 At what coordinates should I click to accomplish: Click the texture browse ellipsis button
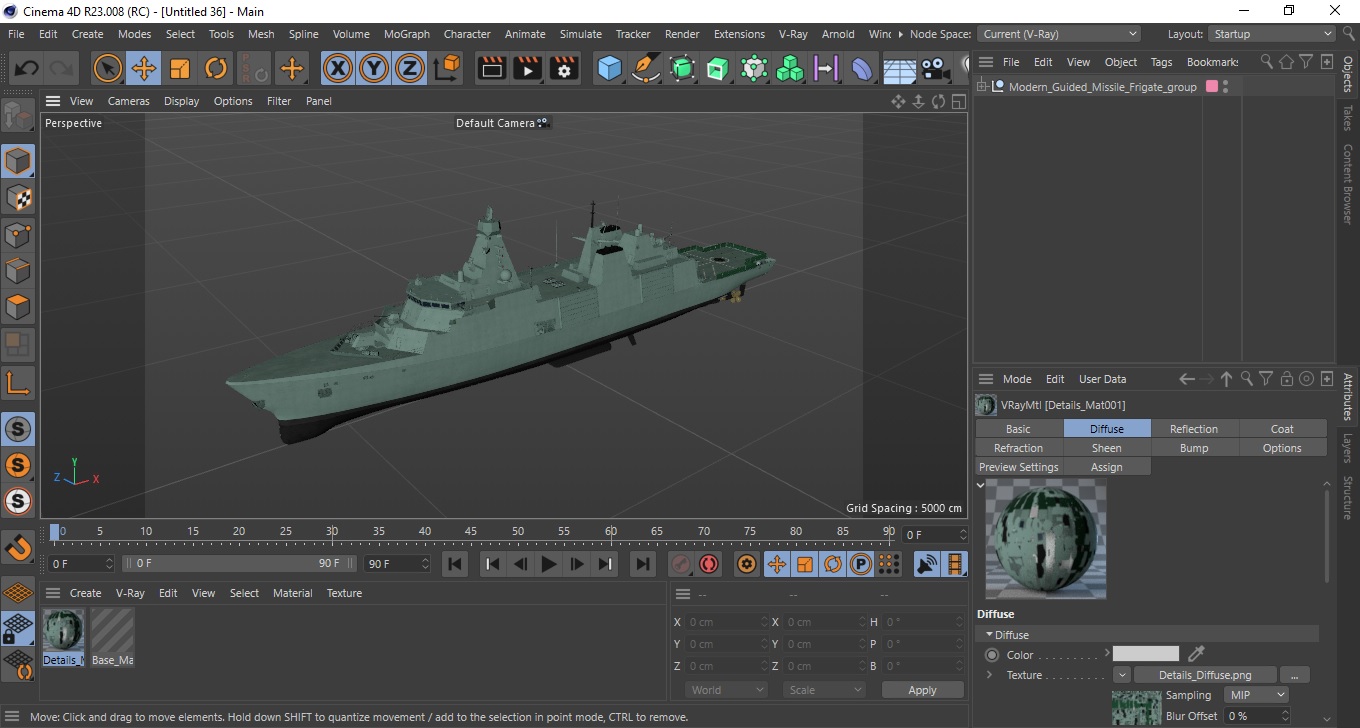pyautogui.click(x=1294, y=675)
